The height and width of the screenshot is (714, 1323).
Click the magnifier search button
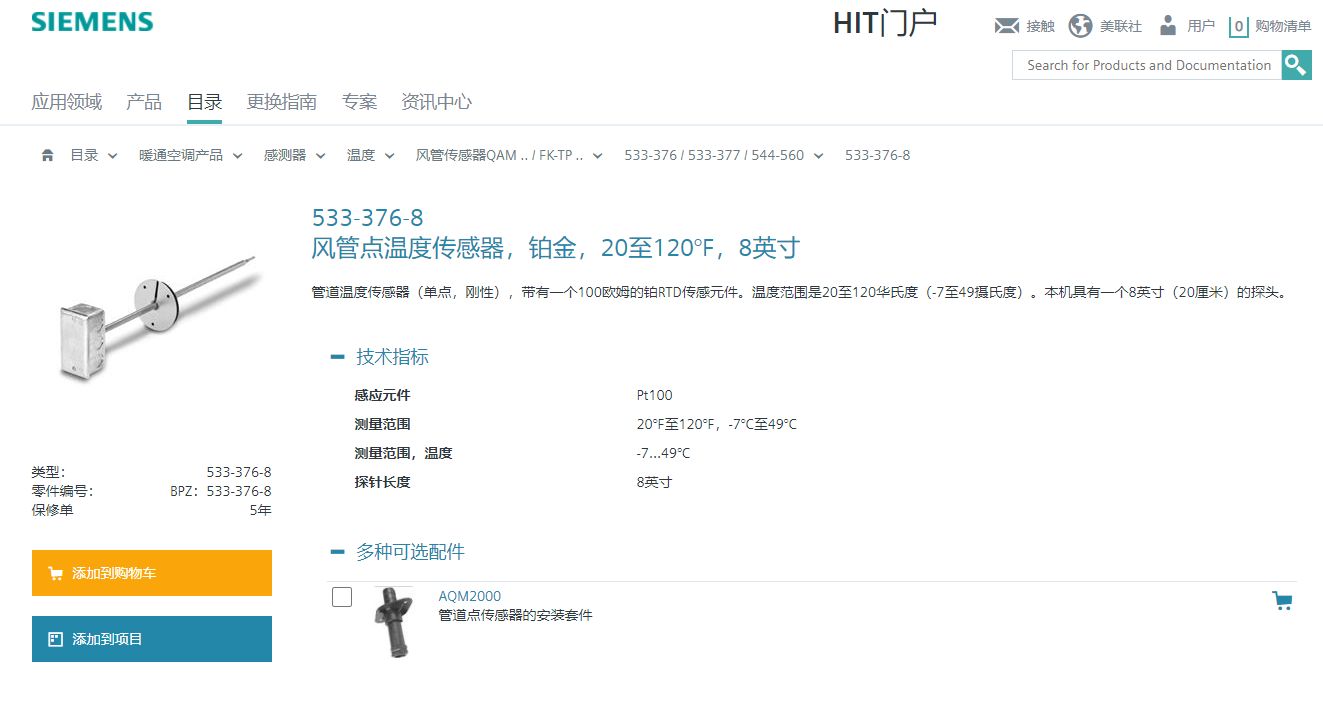(1296, 65)
